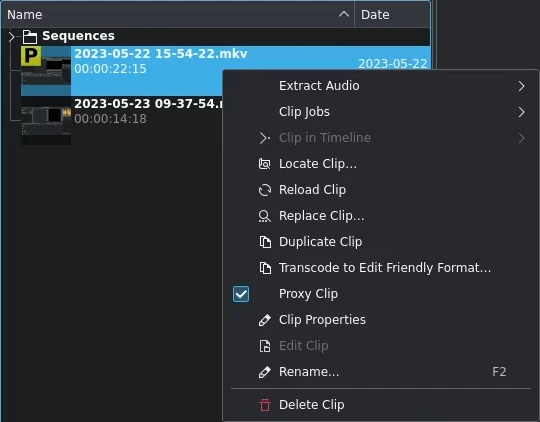This screenshot has width=540, height=422.
Task: Click the Locate Clip search icon
Action: (x=264, y=164)
